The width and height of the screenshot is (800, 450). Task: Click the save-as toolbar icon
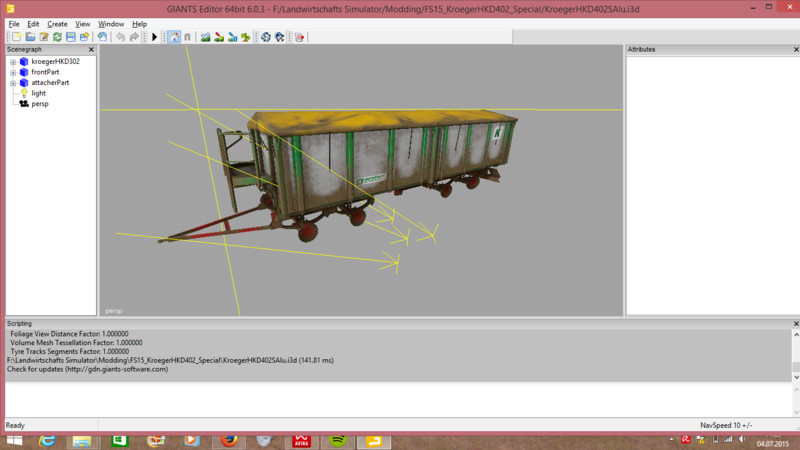pos(84,37)
